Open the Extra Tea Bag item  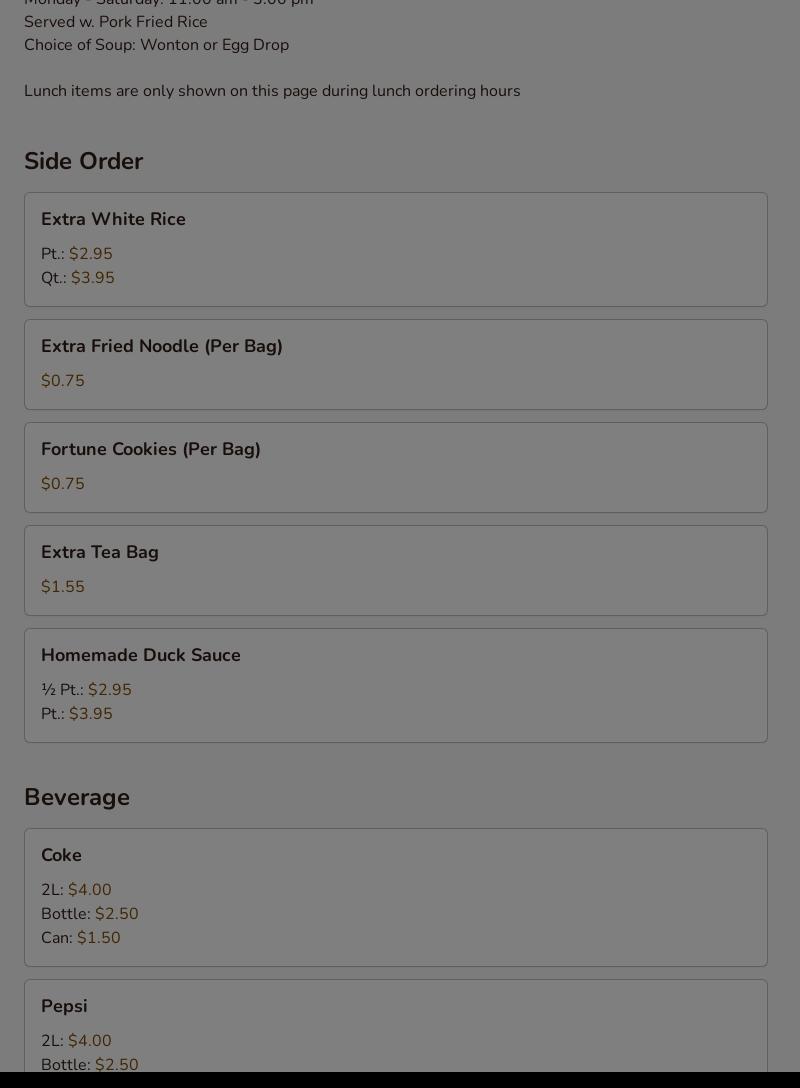100,552
